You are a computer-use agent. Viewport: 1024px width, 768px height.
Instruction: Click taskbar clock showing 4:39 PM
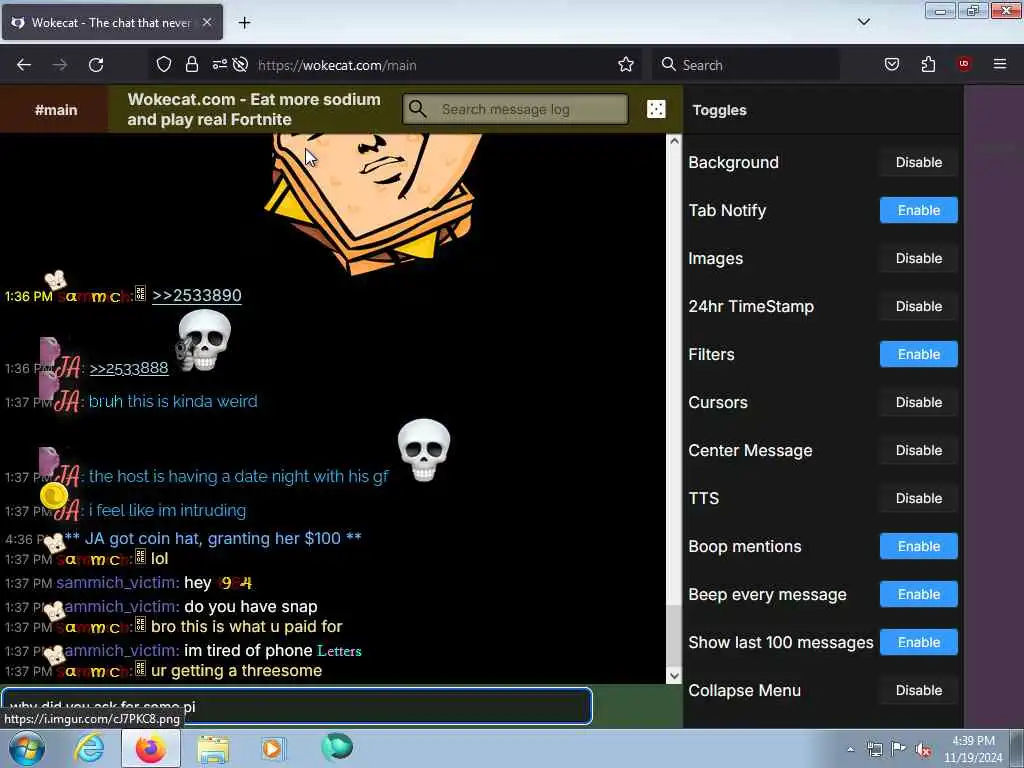click(973, 749)
